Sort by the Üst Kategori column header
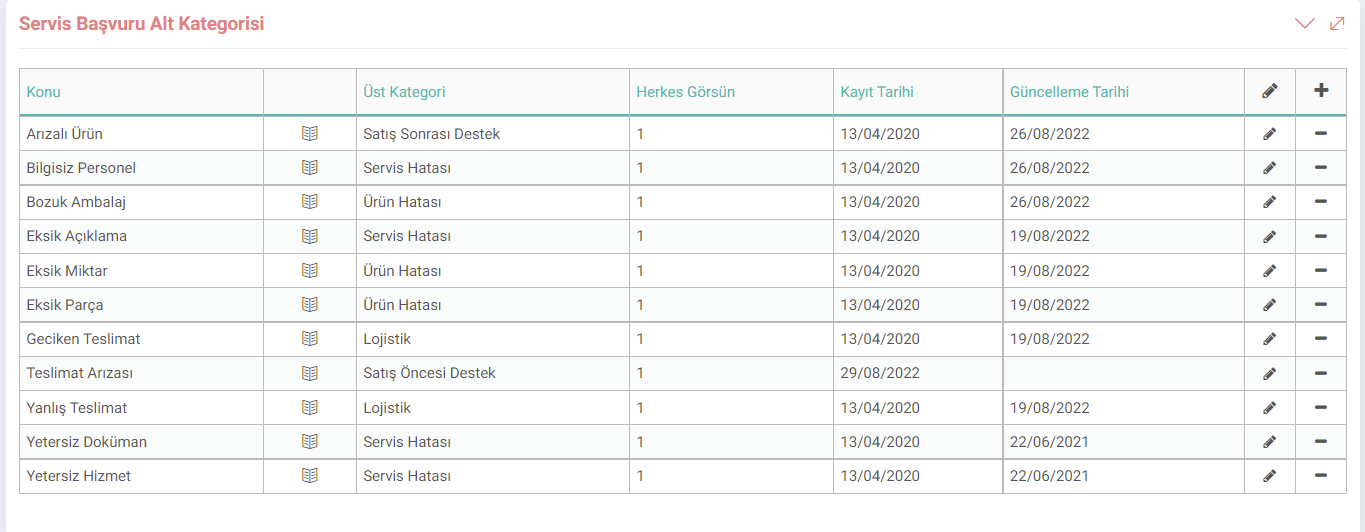Image resolution: width=1365 pixels, height=532 pixels. coord(404,92)
